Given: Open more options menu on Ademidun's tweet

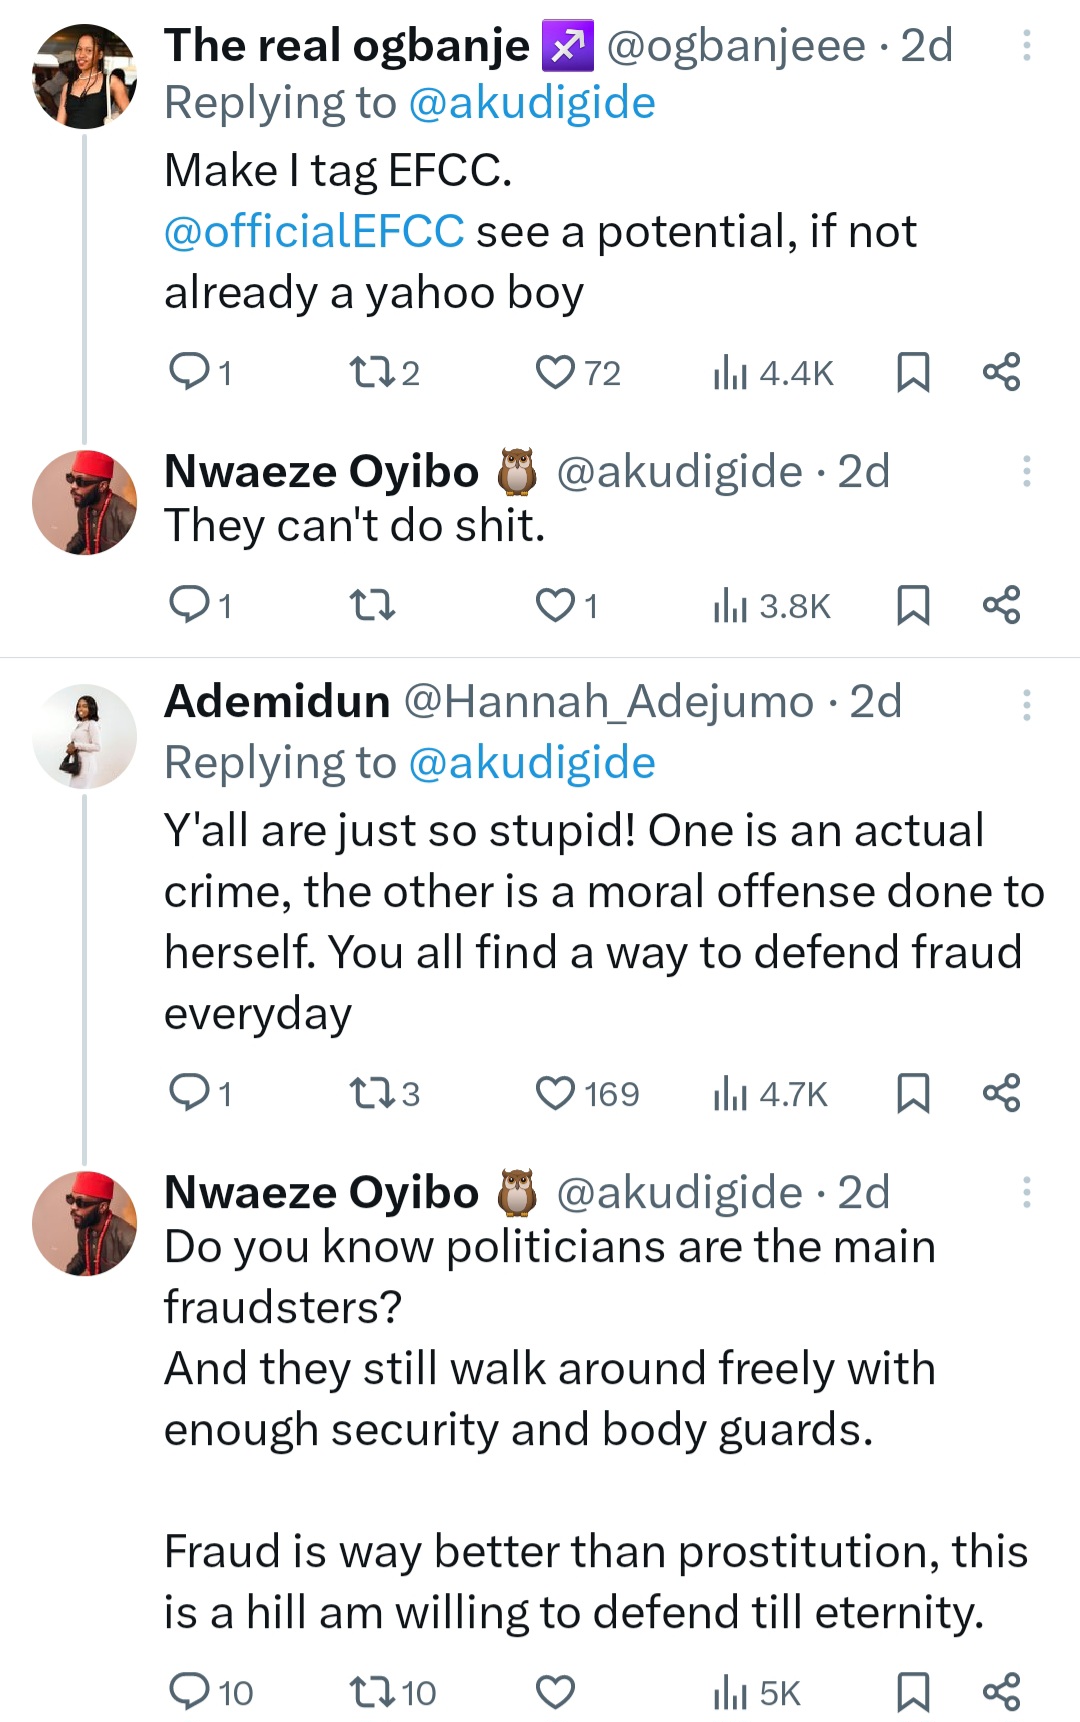Looking at the screenshot, I should tap(1026, 704).
